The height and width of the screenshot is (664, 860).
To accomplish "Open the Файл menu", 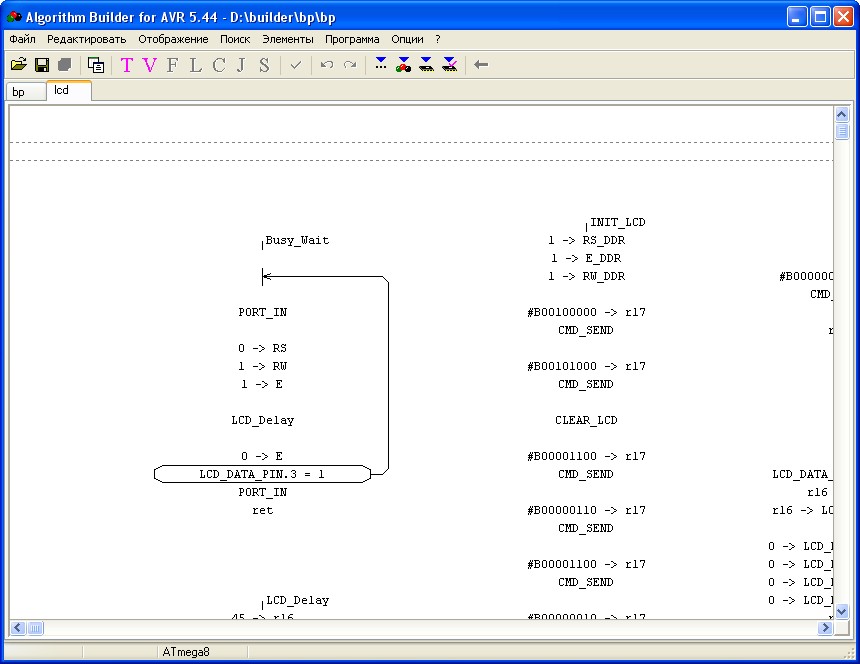I will [22, 39].
